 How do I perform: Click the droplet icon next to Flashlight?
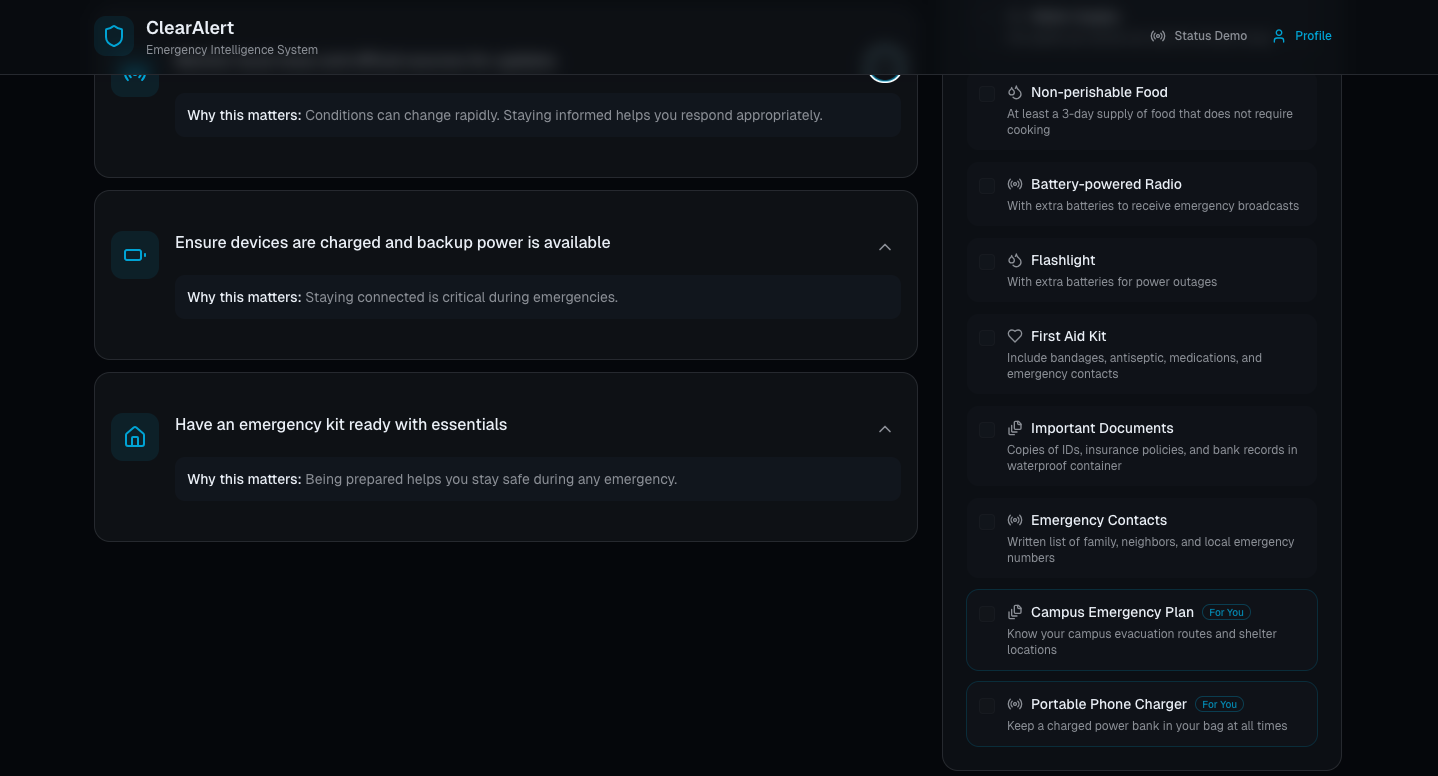tap(1015, 260)
